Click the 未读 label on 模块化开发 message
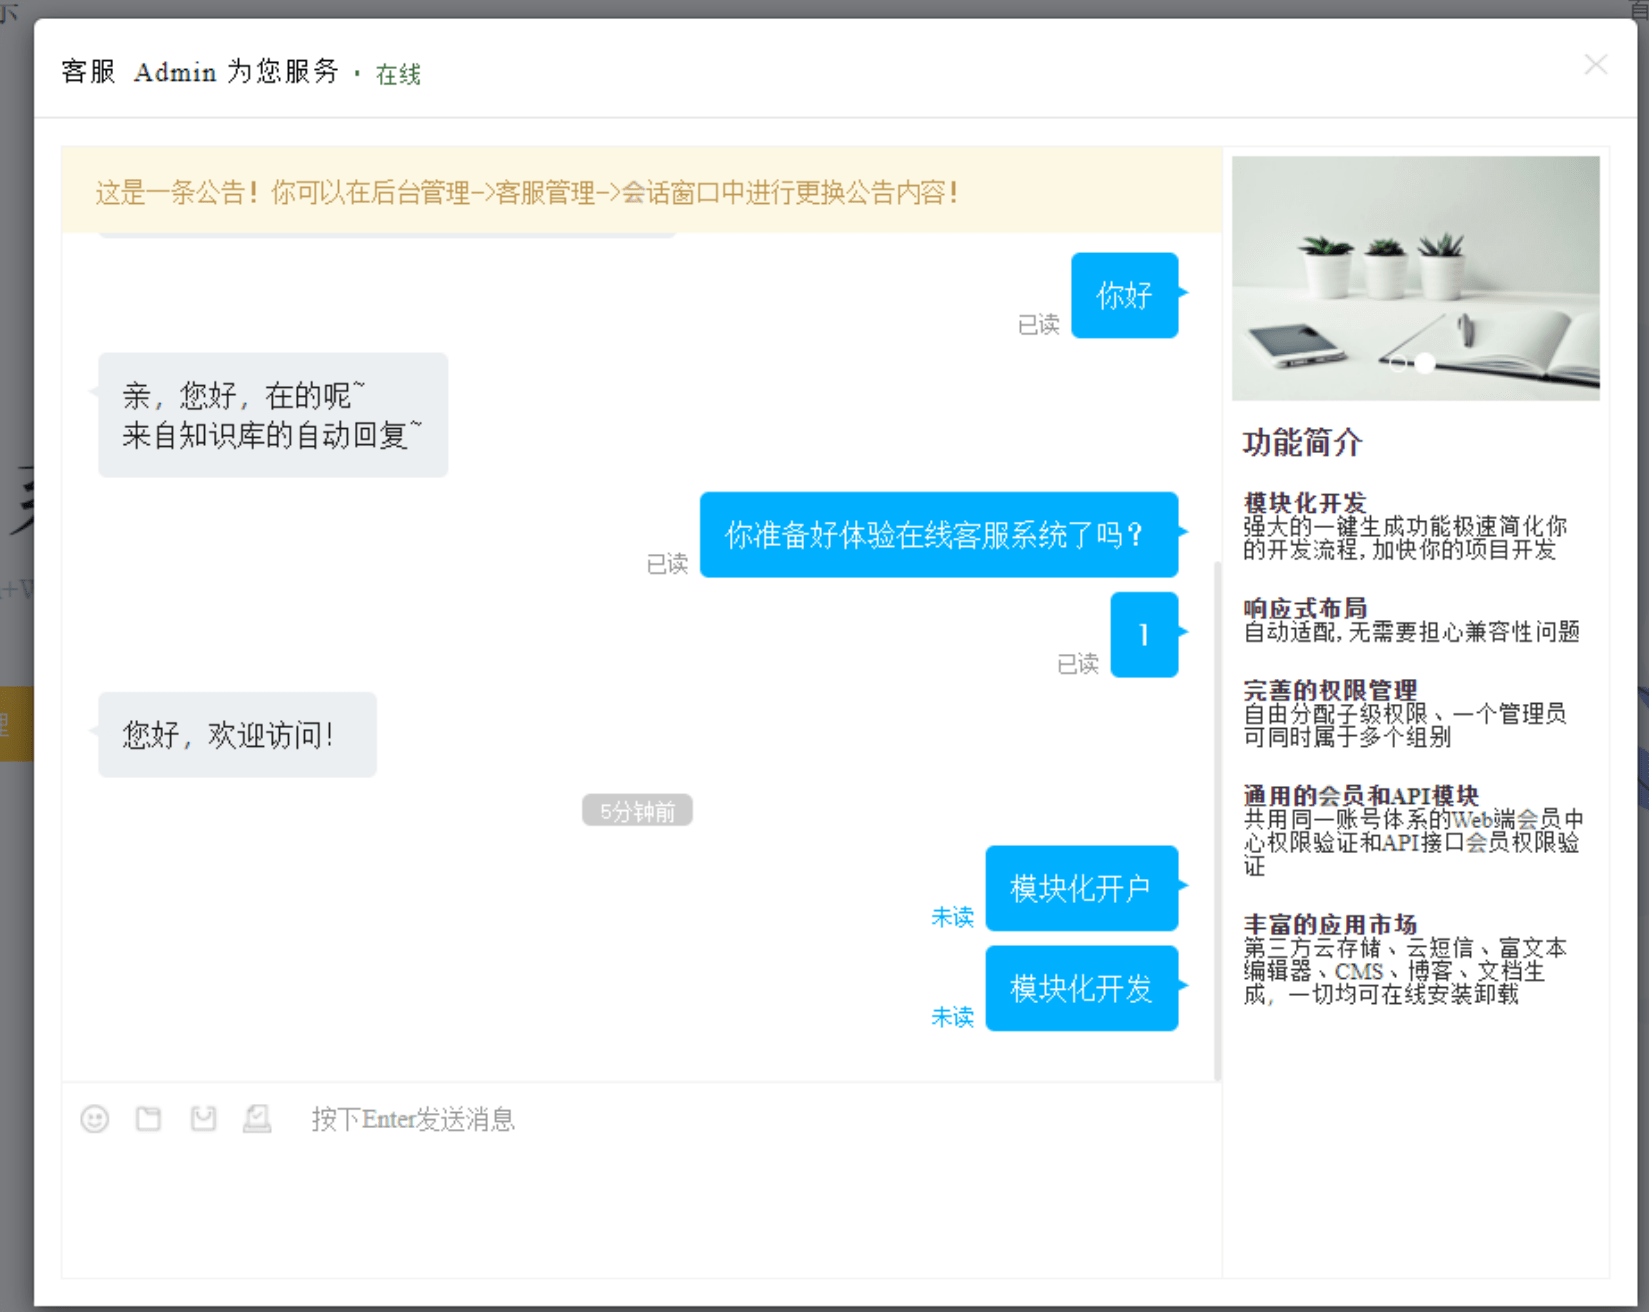The image size is (1649, 1312). [952, 1017]
